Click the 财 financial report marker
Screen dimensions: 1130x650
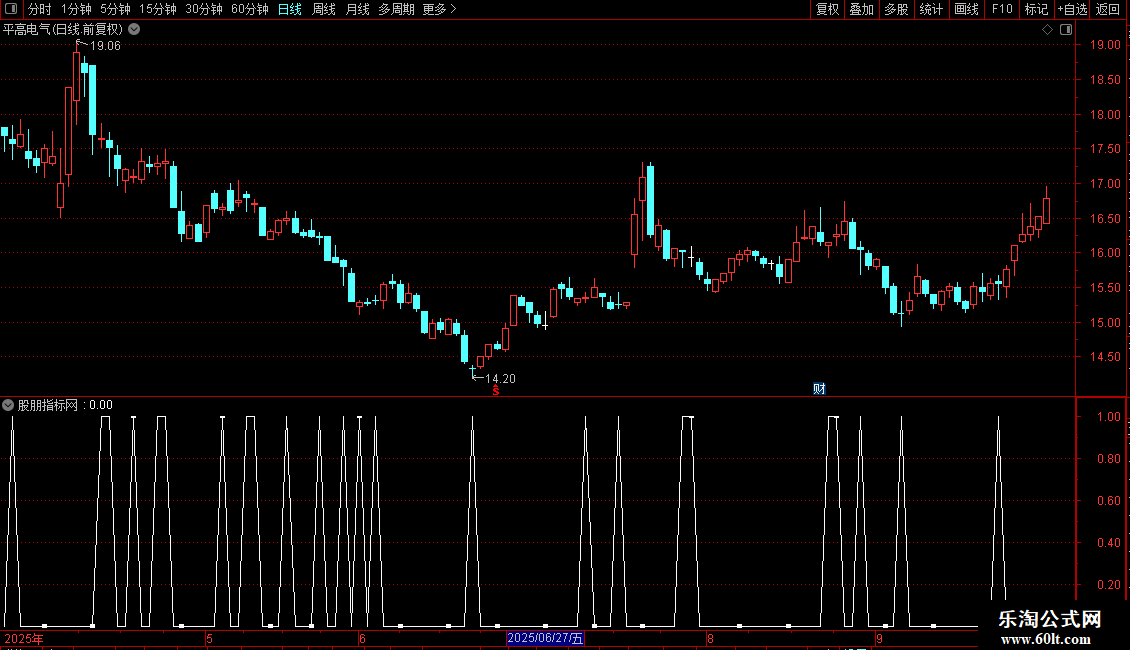pos(819,389)
